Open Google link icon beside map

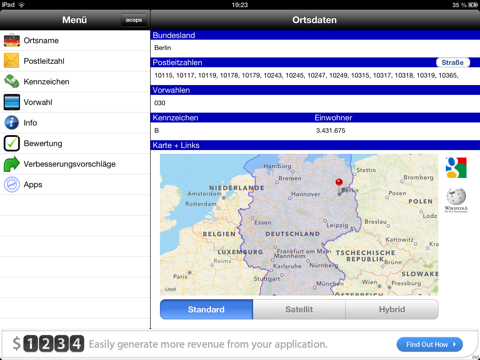pyautogui.click(x=456, y=168)
